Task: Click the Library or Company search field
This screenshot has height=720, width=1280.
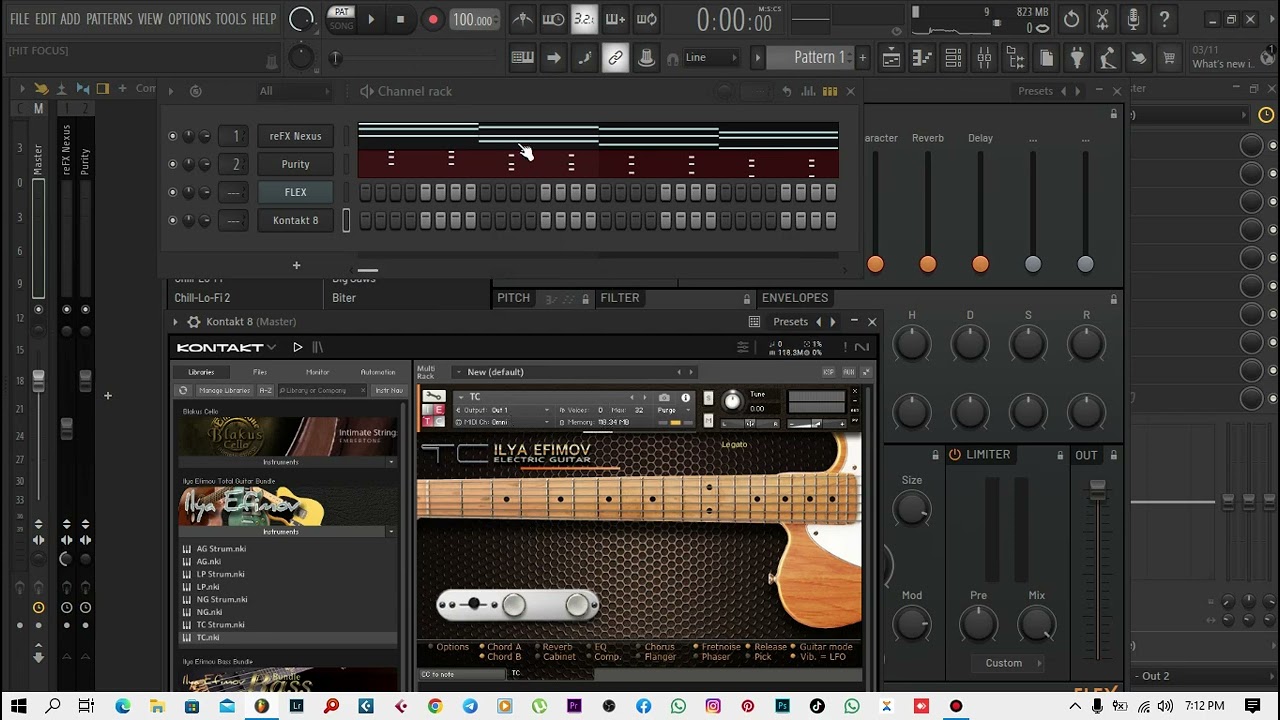Action: [323, 390]
